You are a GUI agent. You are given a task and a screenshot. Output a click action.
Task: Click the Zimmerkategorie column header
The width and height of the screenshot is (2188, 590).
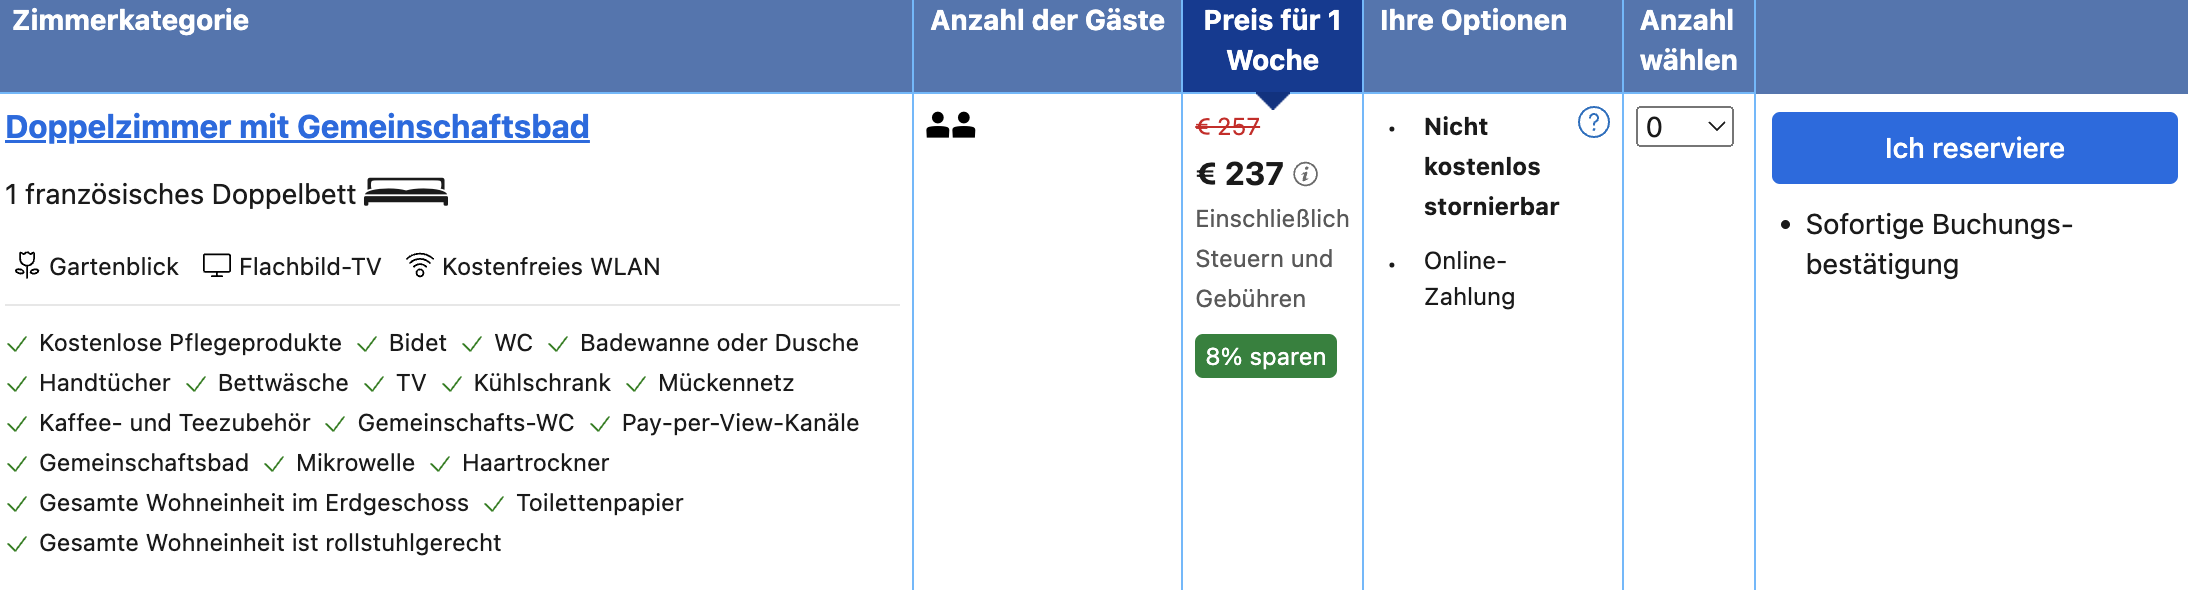pyautogui.click(x=130, y=20)
